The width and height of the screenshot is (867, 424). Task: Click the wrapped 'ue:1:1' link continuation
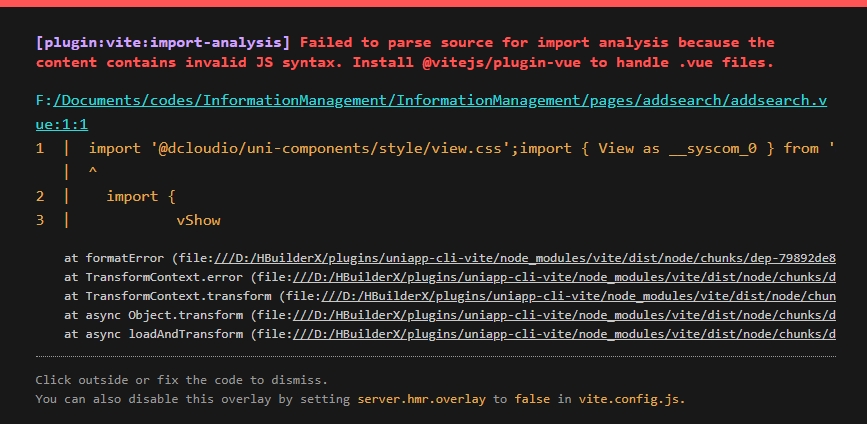[61, 124]
